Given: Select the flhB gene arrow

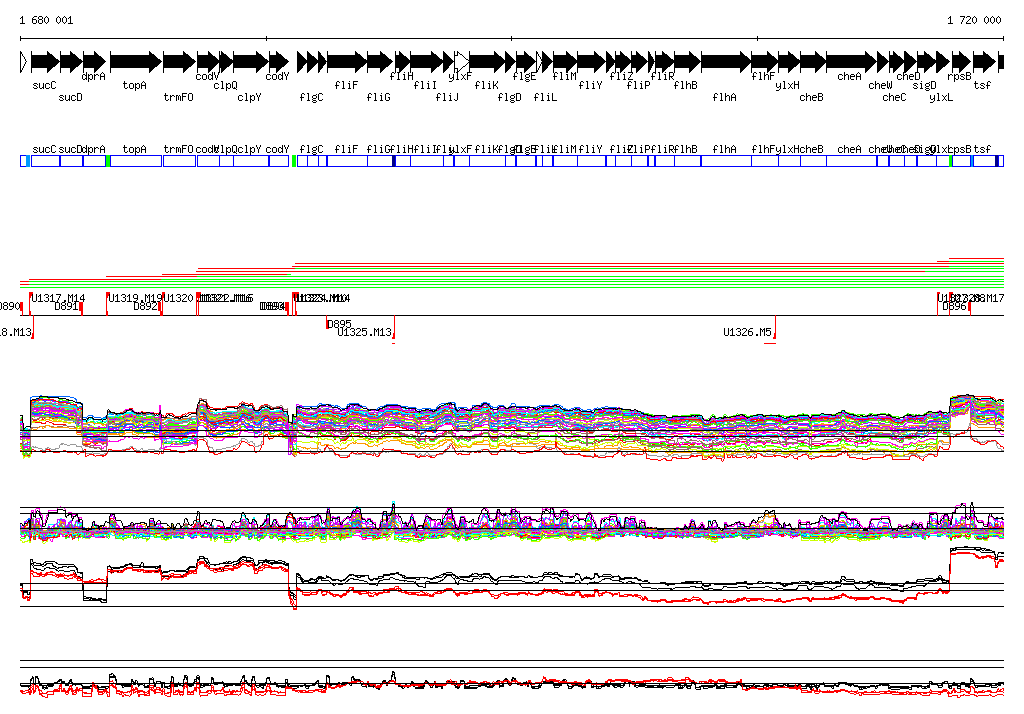Looking at the screenshot, I should [x=687, y=62].
